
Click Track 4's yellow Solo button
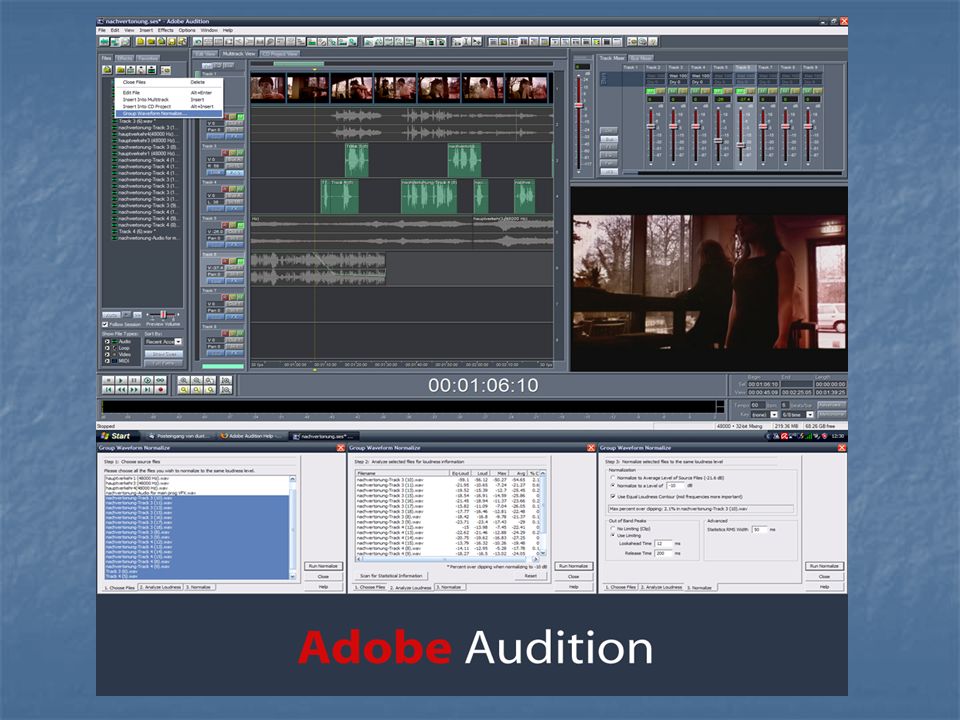(233, 189)
